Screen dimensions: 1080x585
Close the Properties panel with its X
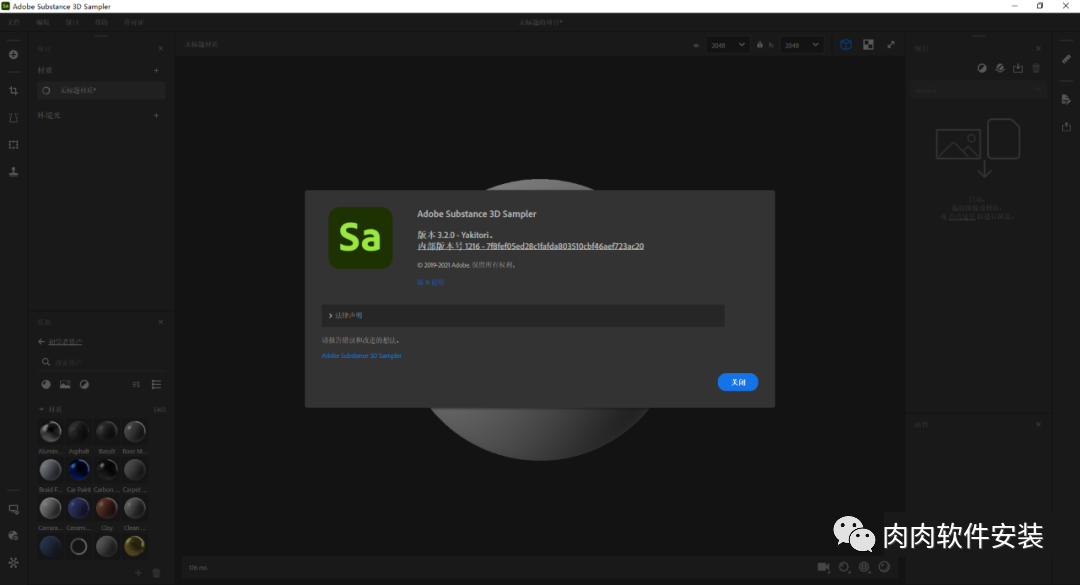tap(1038, 424)
